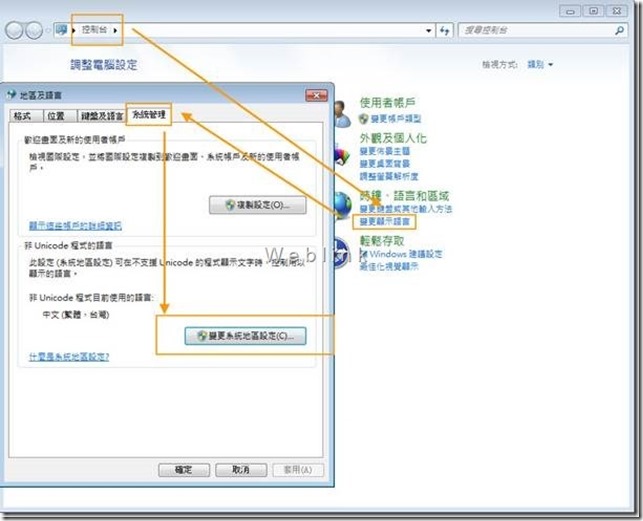
Task: Click the 取消 button
Action: (241, 470)
